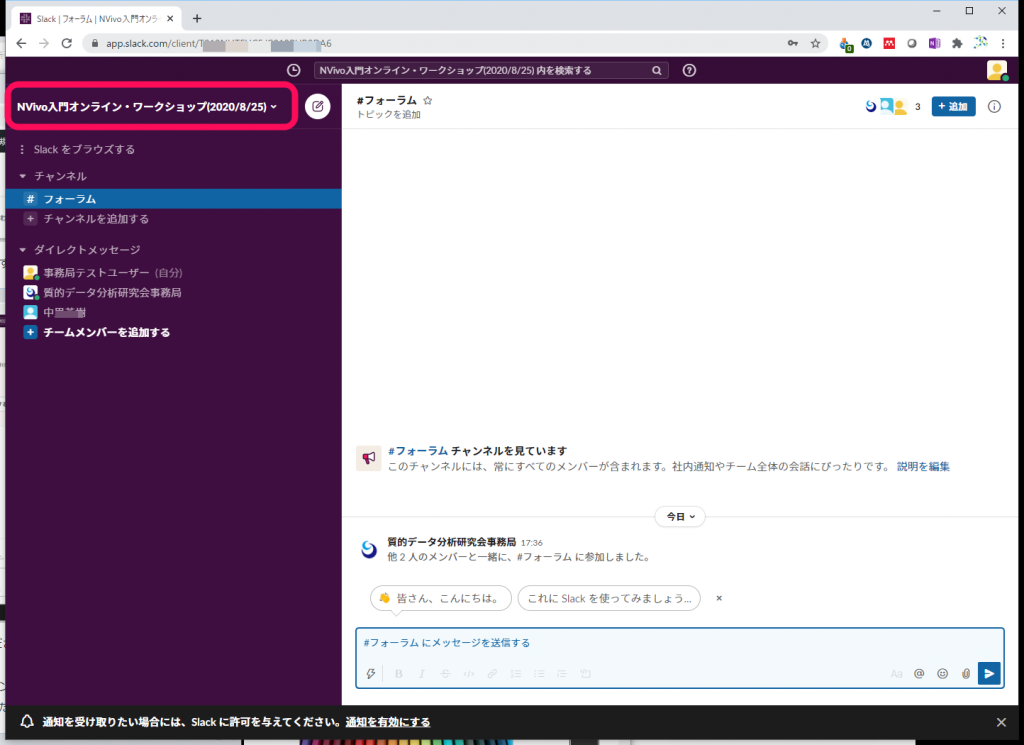
Task: Close the Slack browser tab
Action: tap(170, 19)
